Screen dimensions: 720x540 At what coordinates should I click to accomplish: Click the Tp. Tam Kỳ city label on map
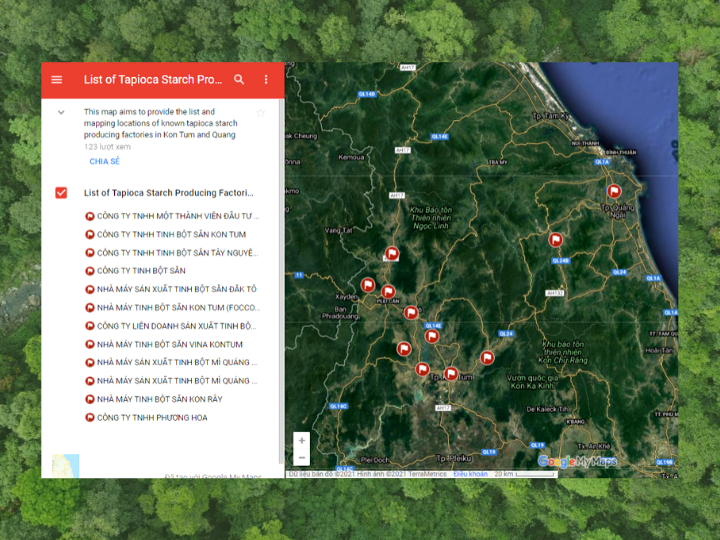[551, 116]
